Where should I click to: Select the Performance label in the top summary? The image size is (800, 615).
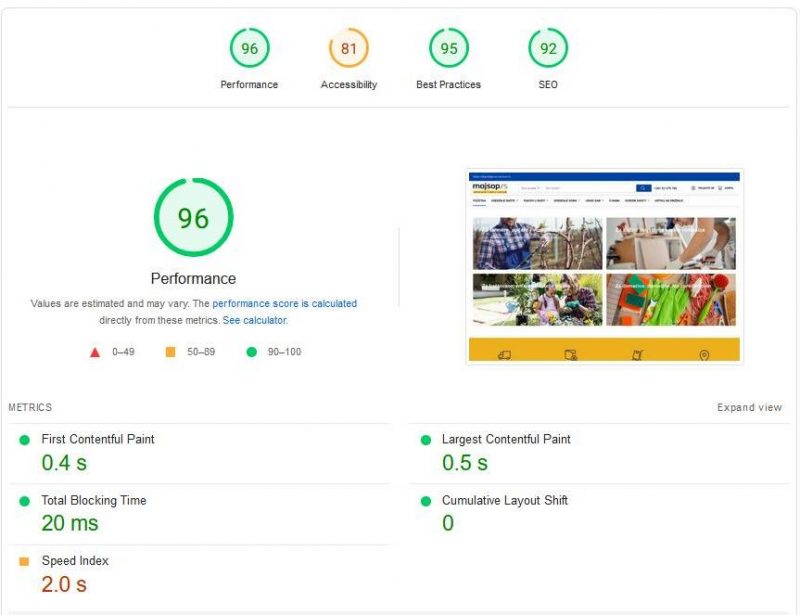tap(248, 84)
